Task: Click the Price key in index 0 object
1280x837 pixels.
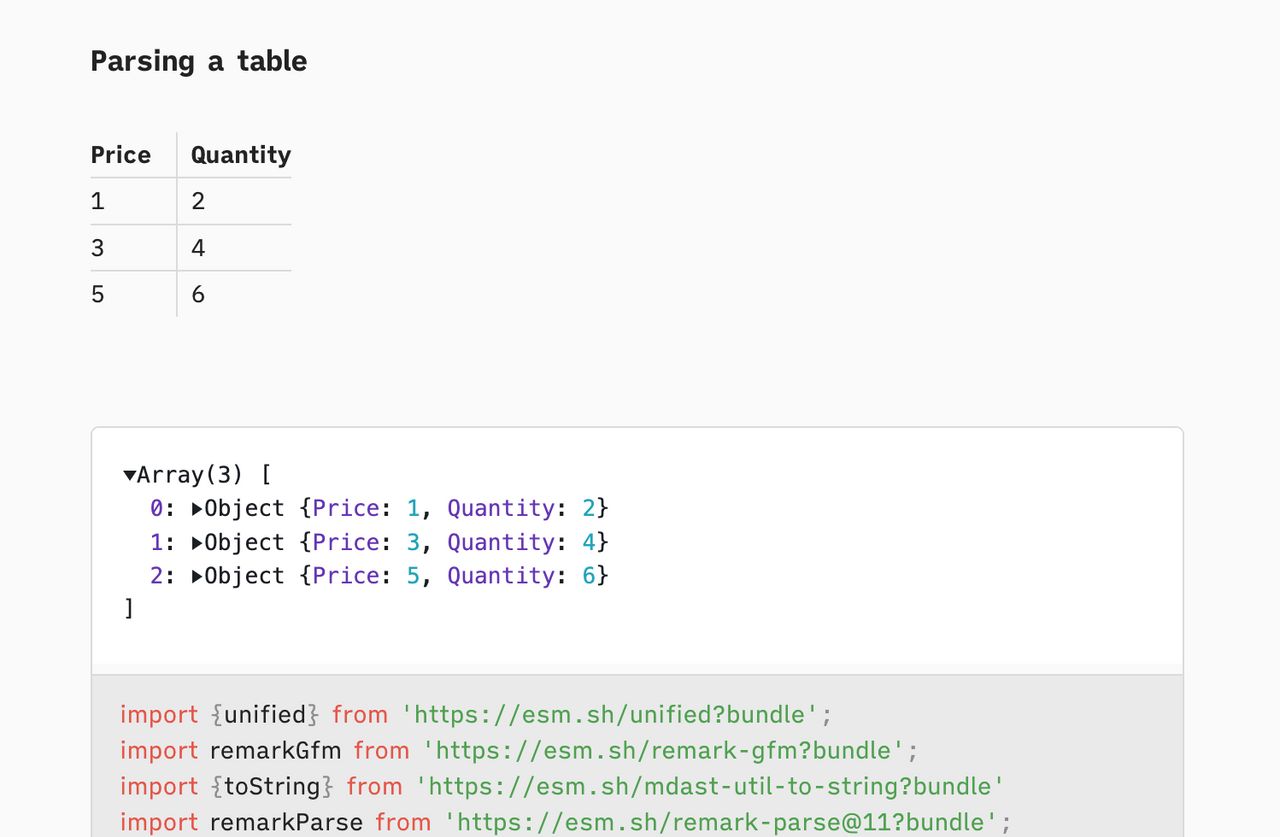Action: click(344, 508)
